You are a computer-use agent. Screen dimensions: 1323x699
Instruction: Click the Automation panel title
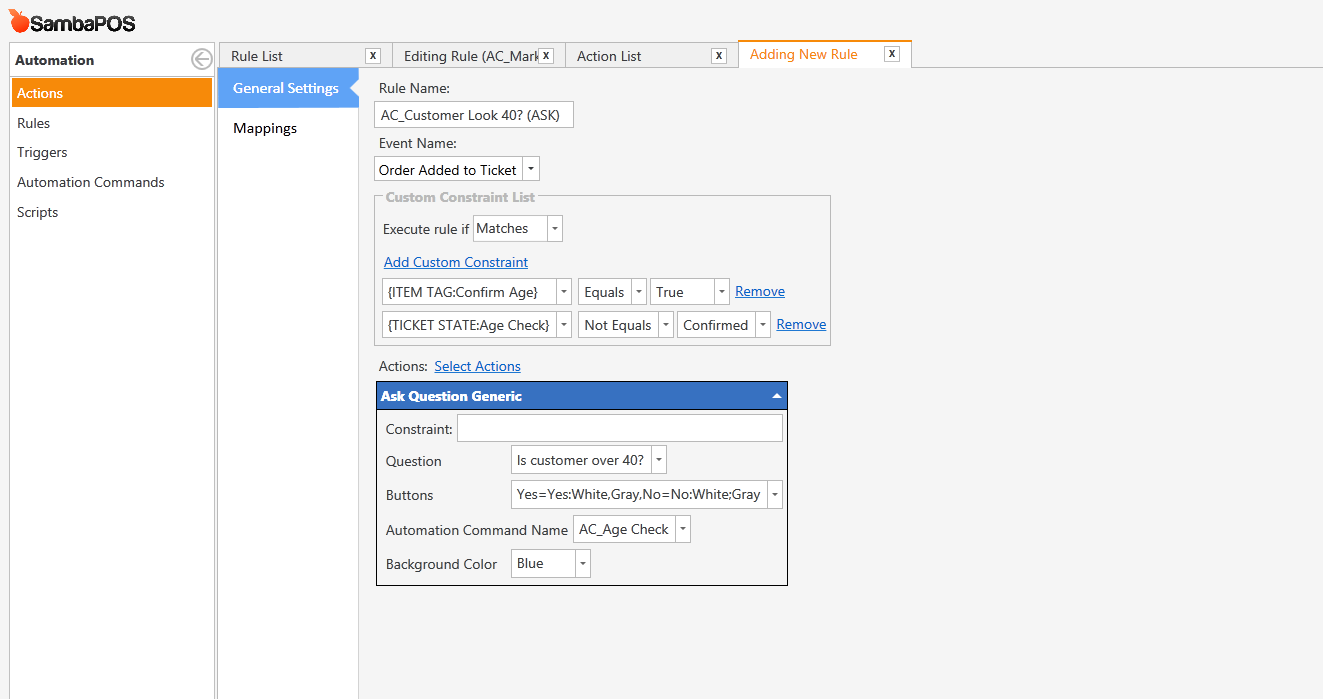coord(55,60)
